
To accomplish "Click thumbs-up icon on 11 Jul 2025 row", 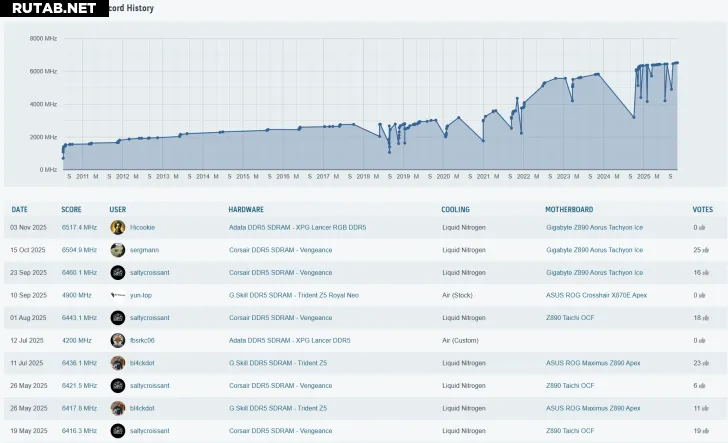I will coord(704,363).
